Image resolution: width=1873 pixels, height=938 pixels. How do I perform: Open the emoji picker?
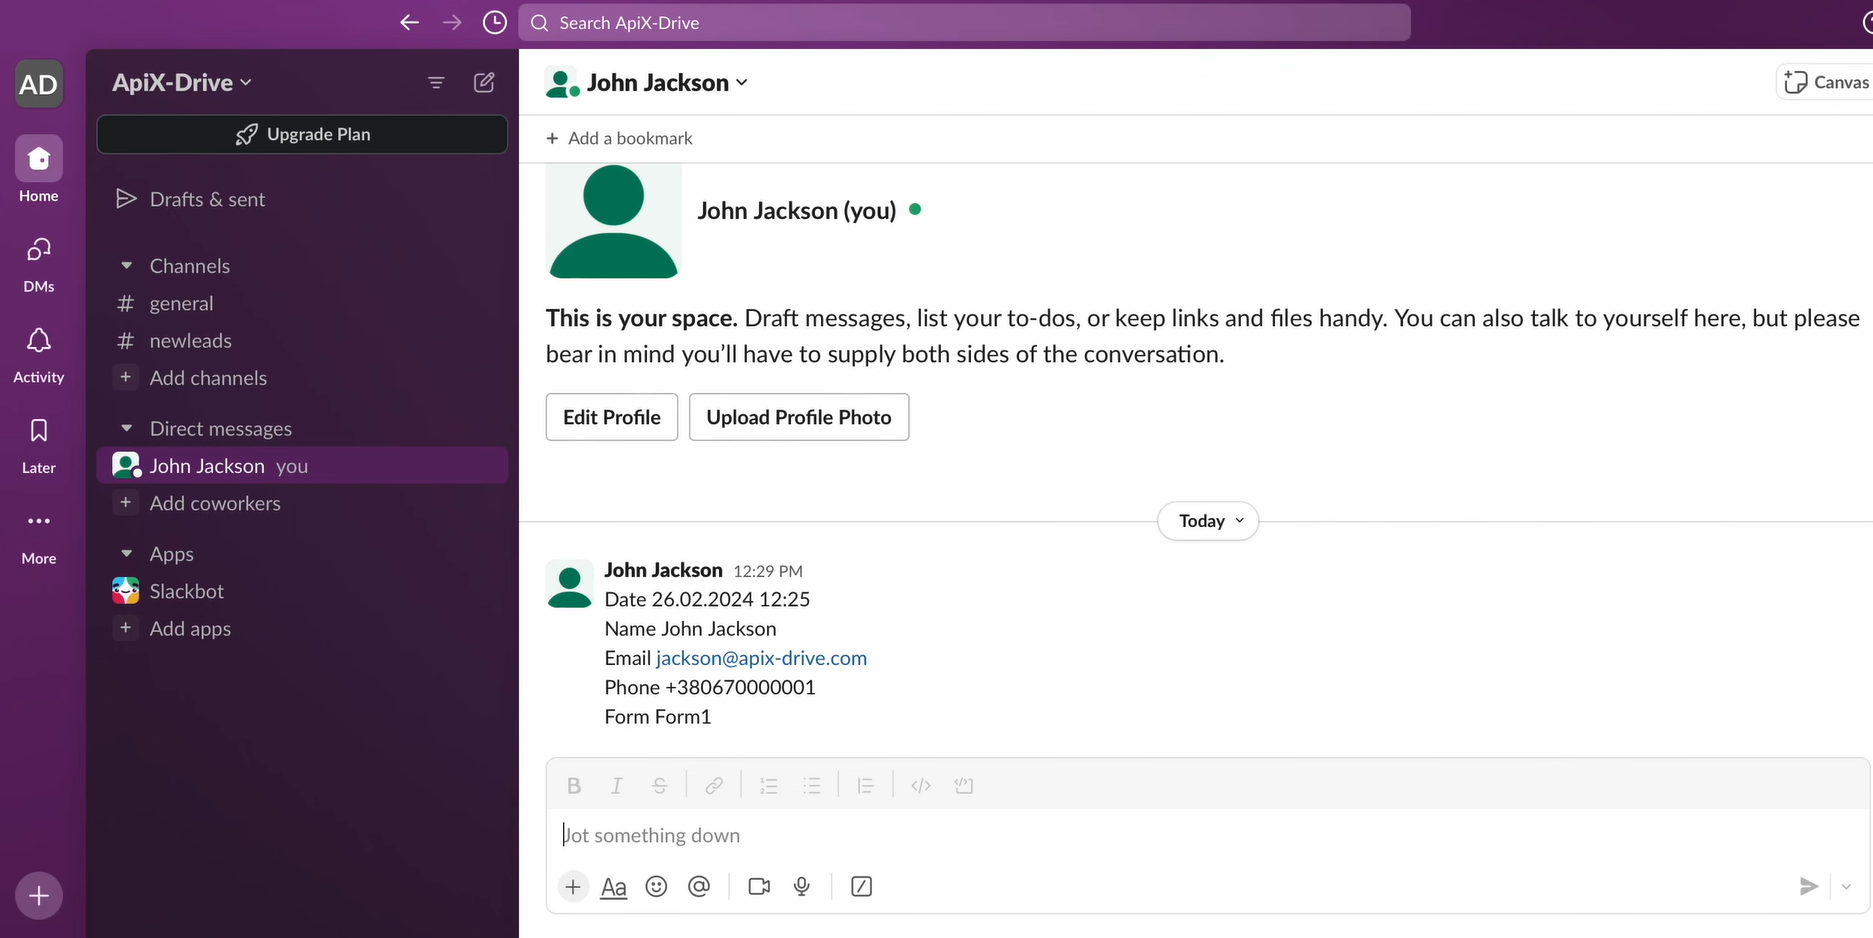click(656, 886)
